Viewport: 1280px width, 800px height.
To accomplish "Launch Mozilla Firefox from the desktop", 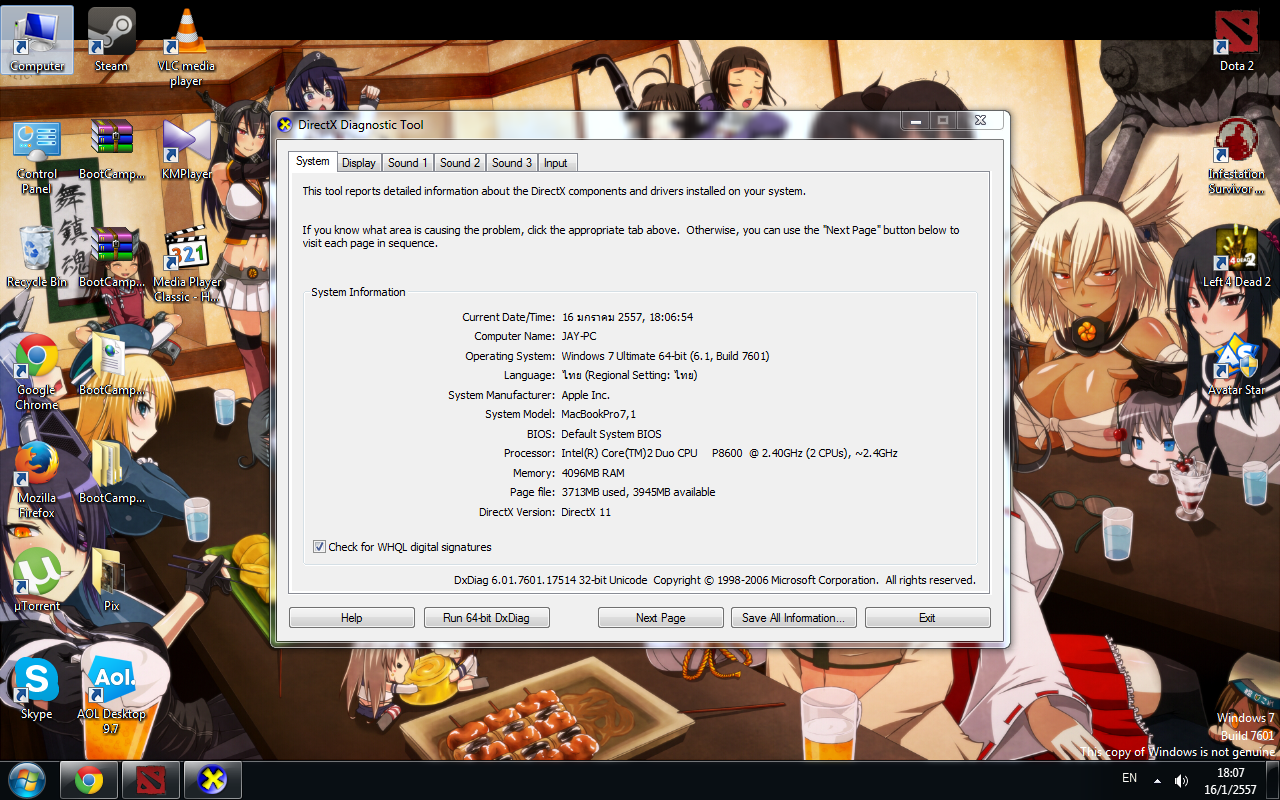I will 36,480.
